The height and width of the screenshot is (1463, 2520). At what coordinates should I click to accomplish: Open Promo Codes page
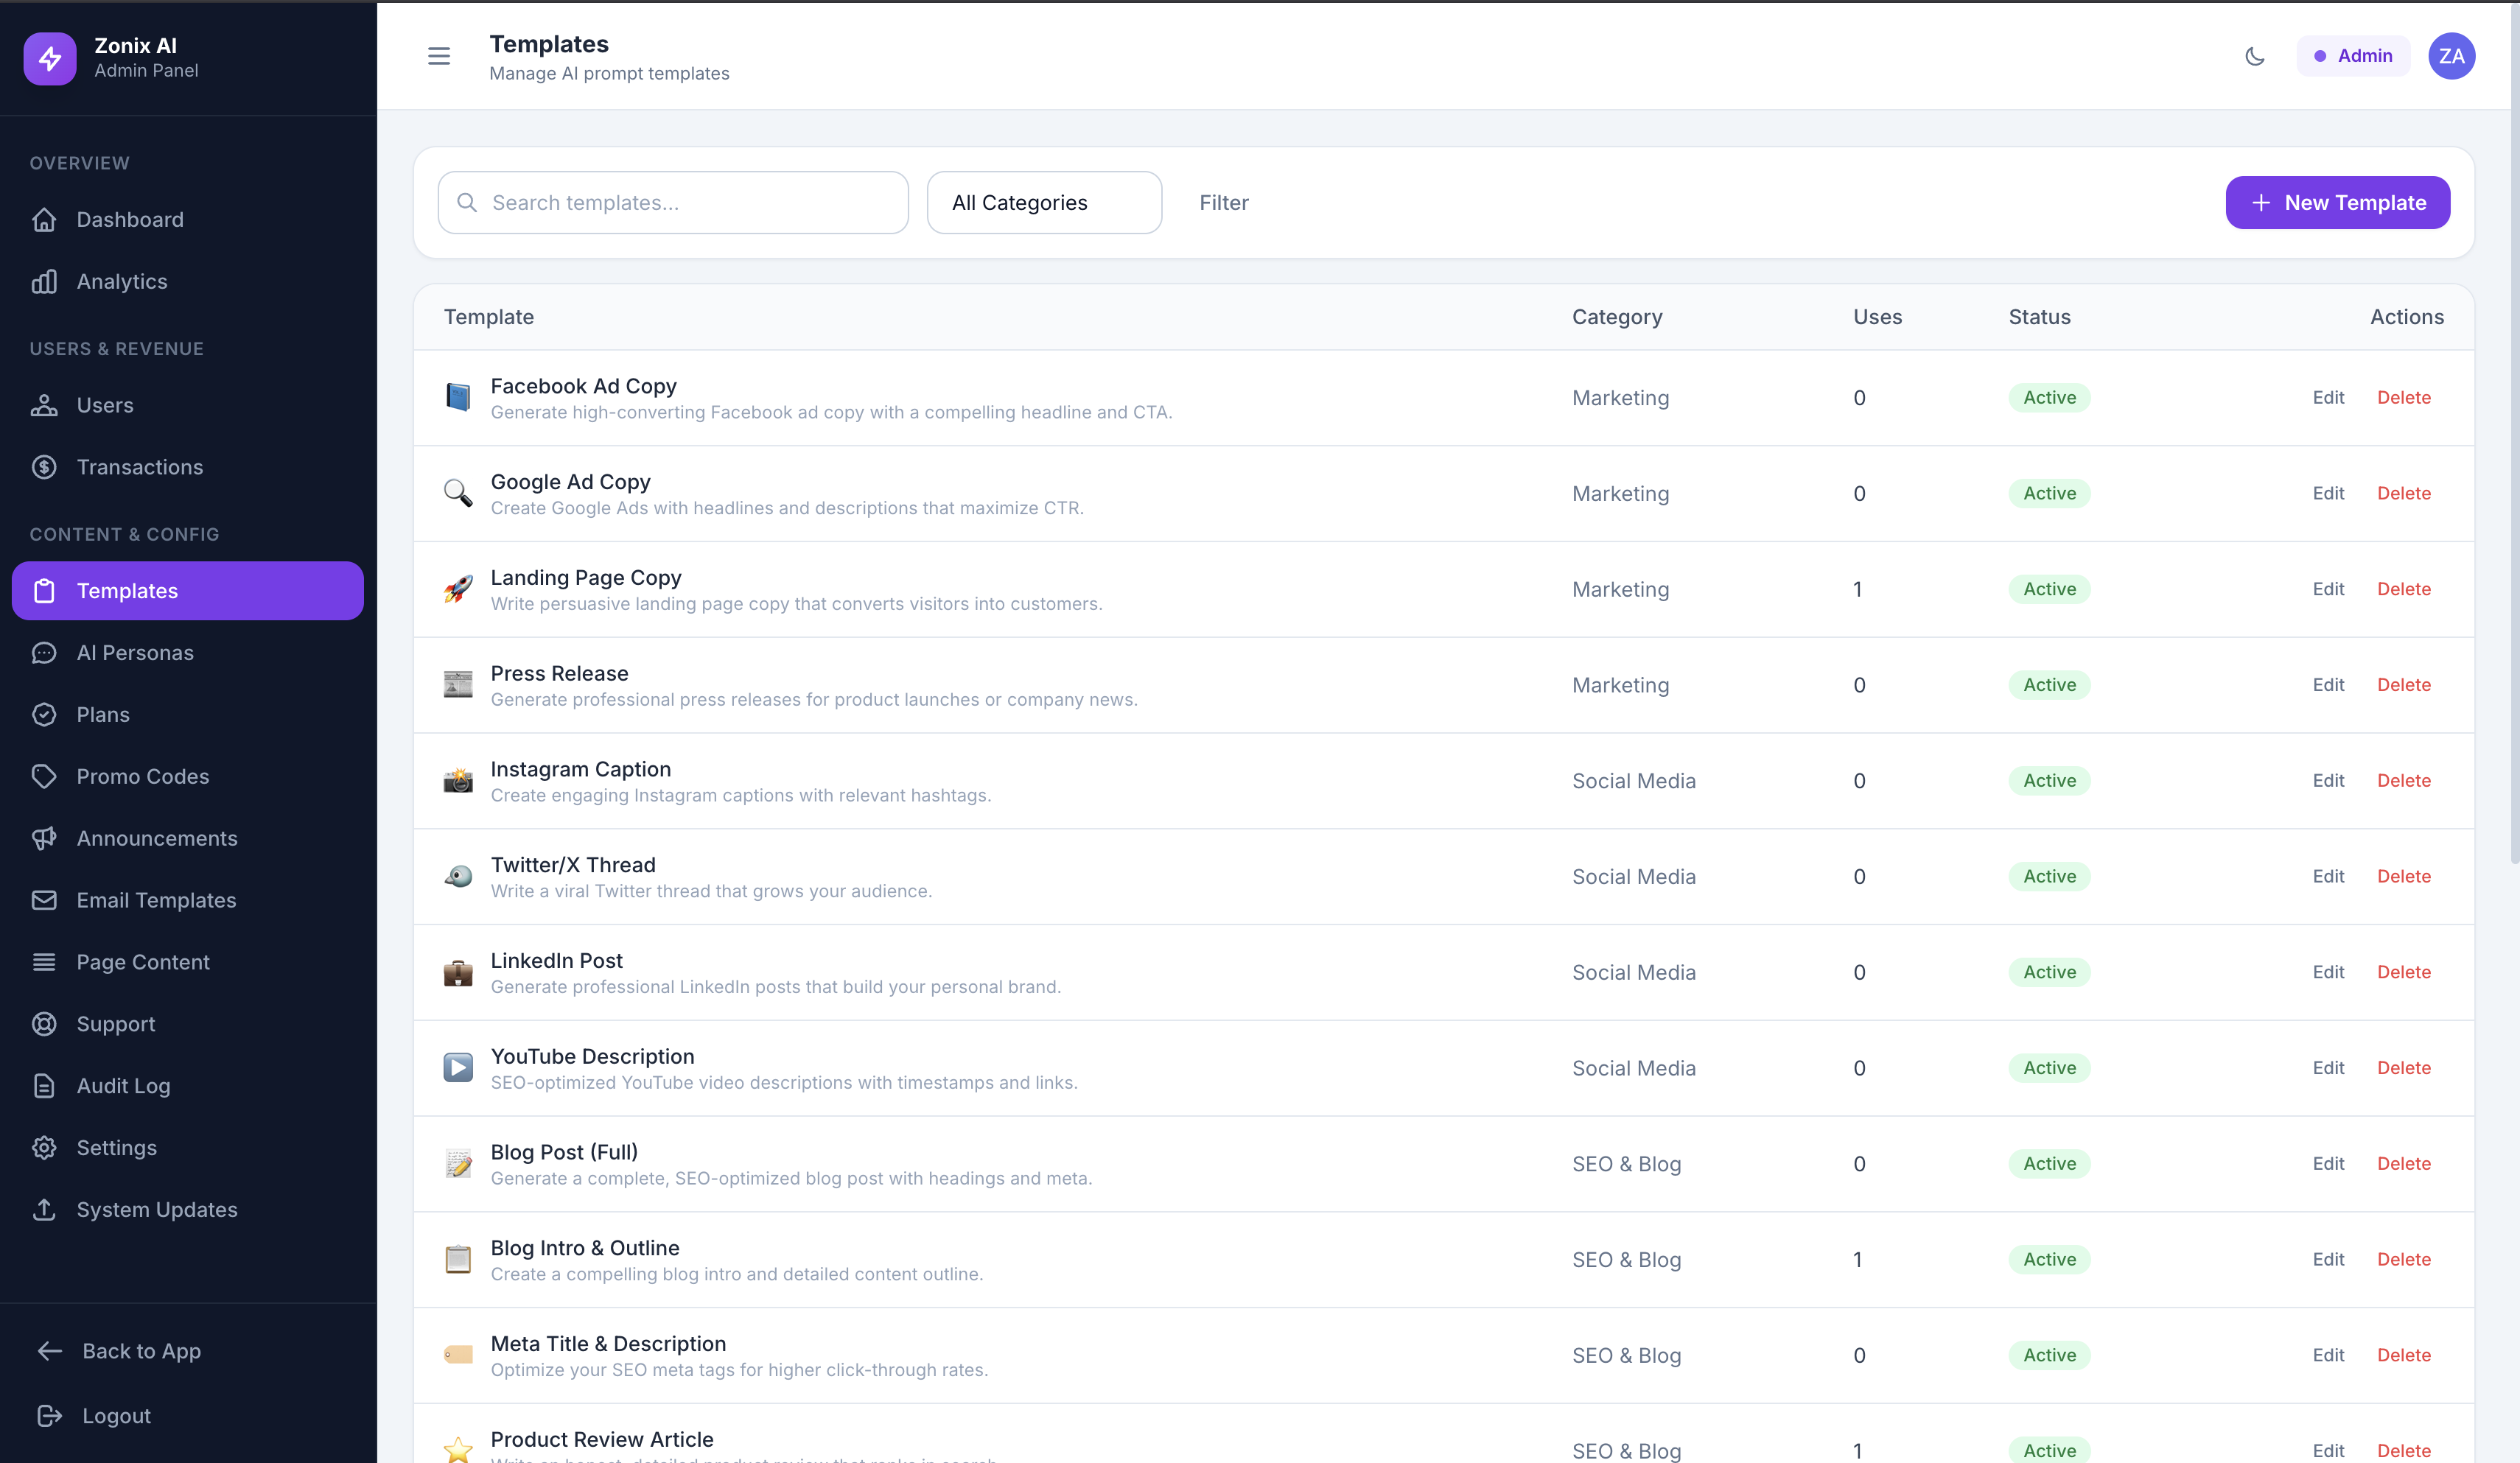pos(188,777)
